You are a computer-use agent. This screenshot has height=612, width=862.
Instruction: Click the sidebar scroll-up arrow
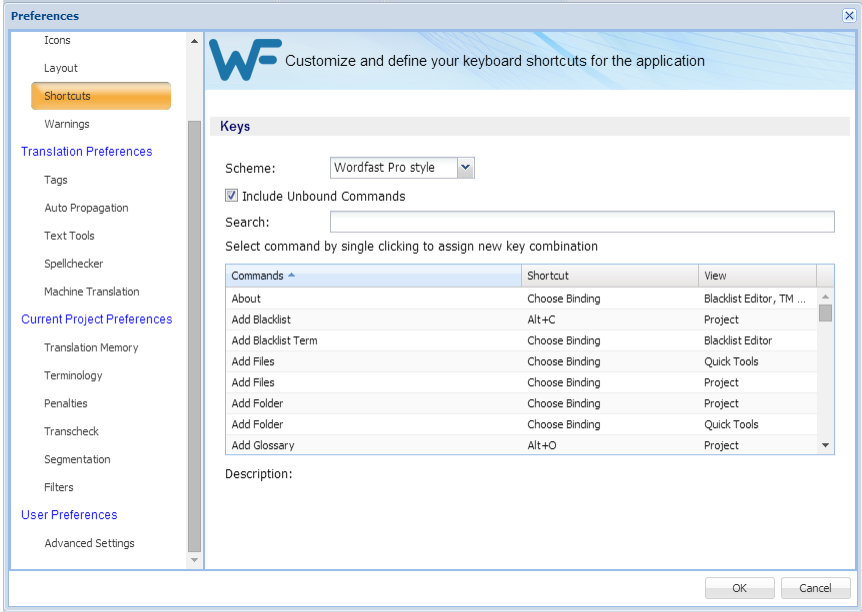click(x=194, y=41)
